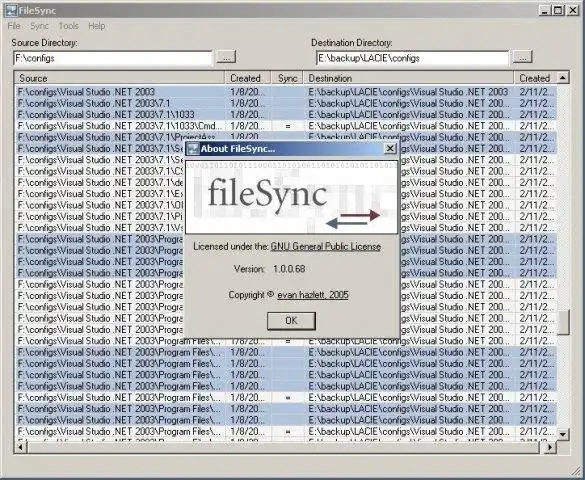The image size is (585, 480).
Task: Sort by the Source column header
Action: (x=119, y=78)
